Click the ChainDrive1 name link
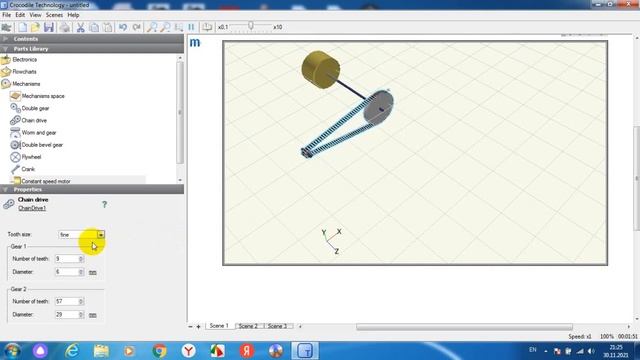Image resolution: width=640 pixels, height=360 pixels. (x=32, y=208)
